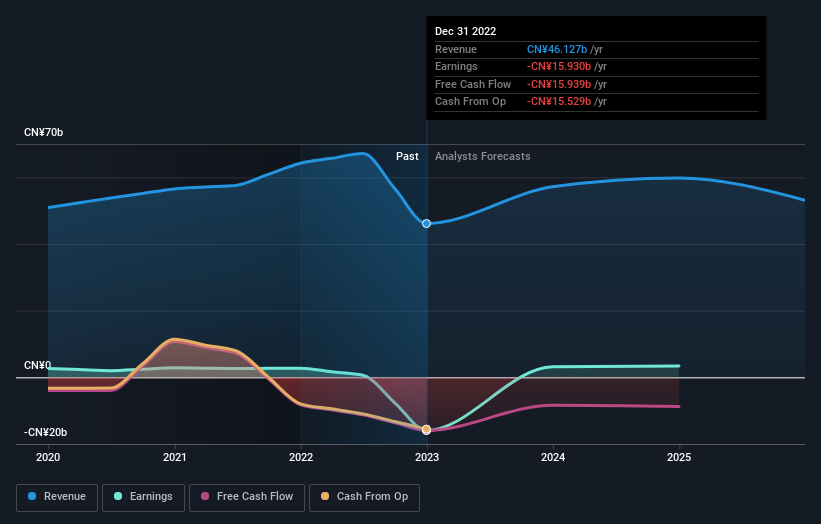Screen dimensions: 821x524
Task: Click the -CN¥15.930b earnings value in tooltip
Action: (x=559, y=66)
